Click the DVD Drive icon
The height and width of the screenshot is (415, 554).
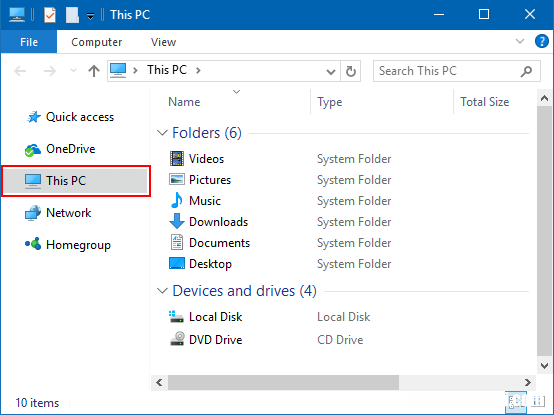(x=177, y=338)
